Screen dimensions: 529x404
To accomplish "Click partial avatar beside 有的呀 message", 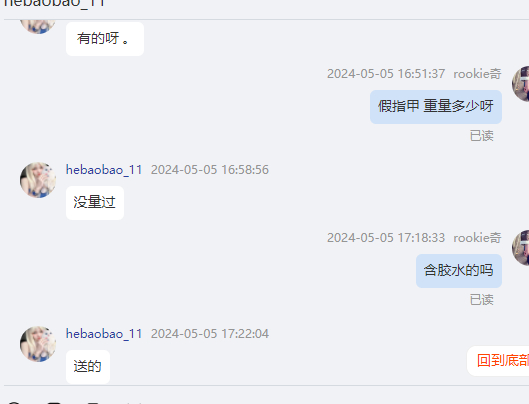I will tap(38, 27).
